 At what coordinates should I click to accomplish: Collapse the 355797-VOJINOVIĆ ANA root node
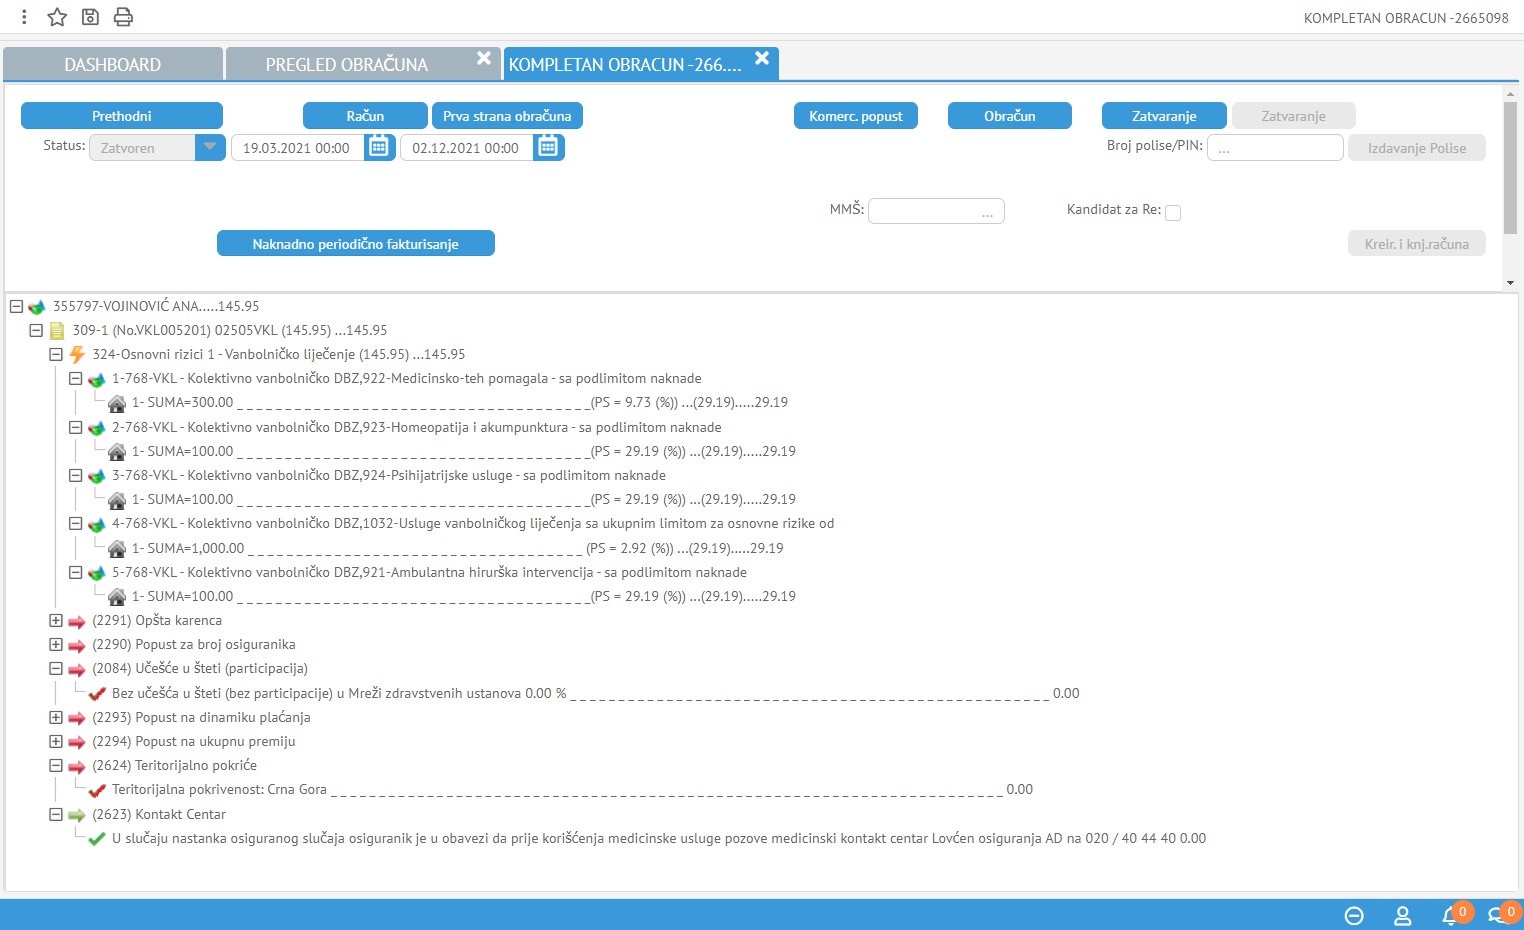click(16, 306)
